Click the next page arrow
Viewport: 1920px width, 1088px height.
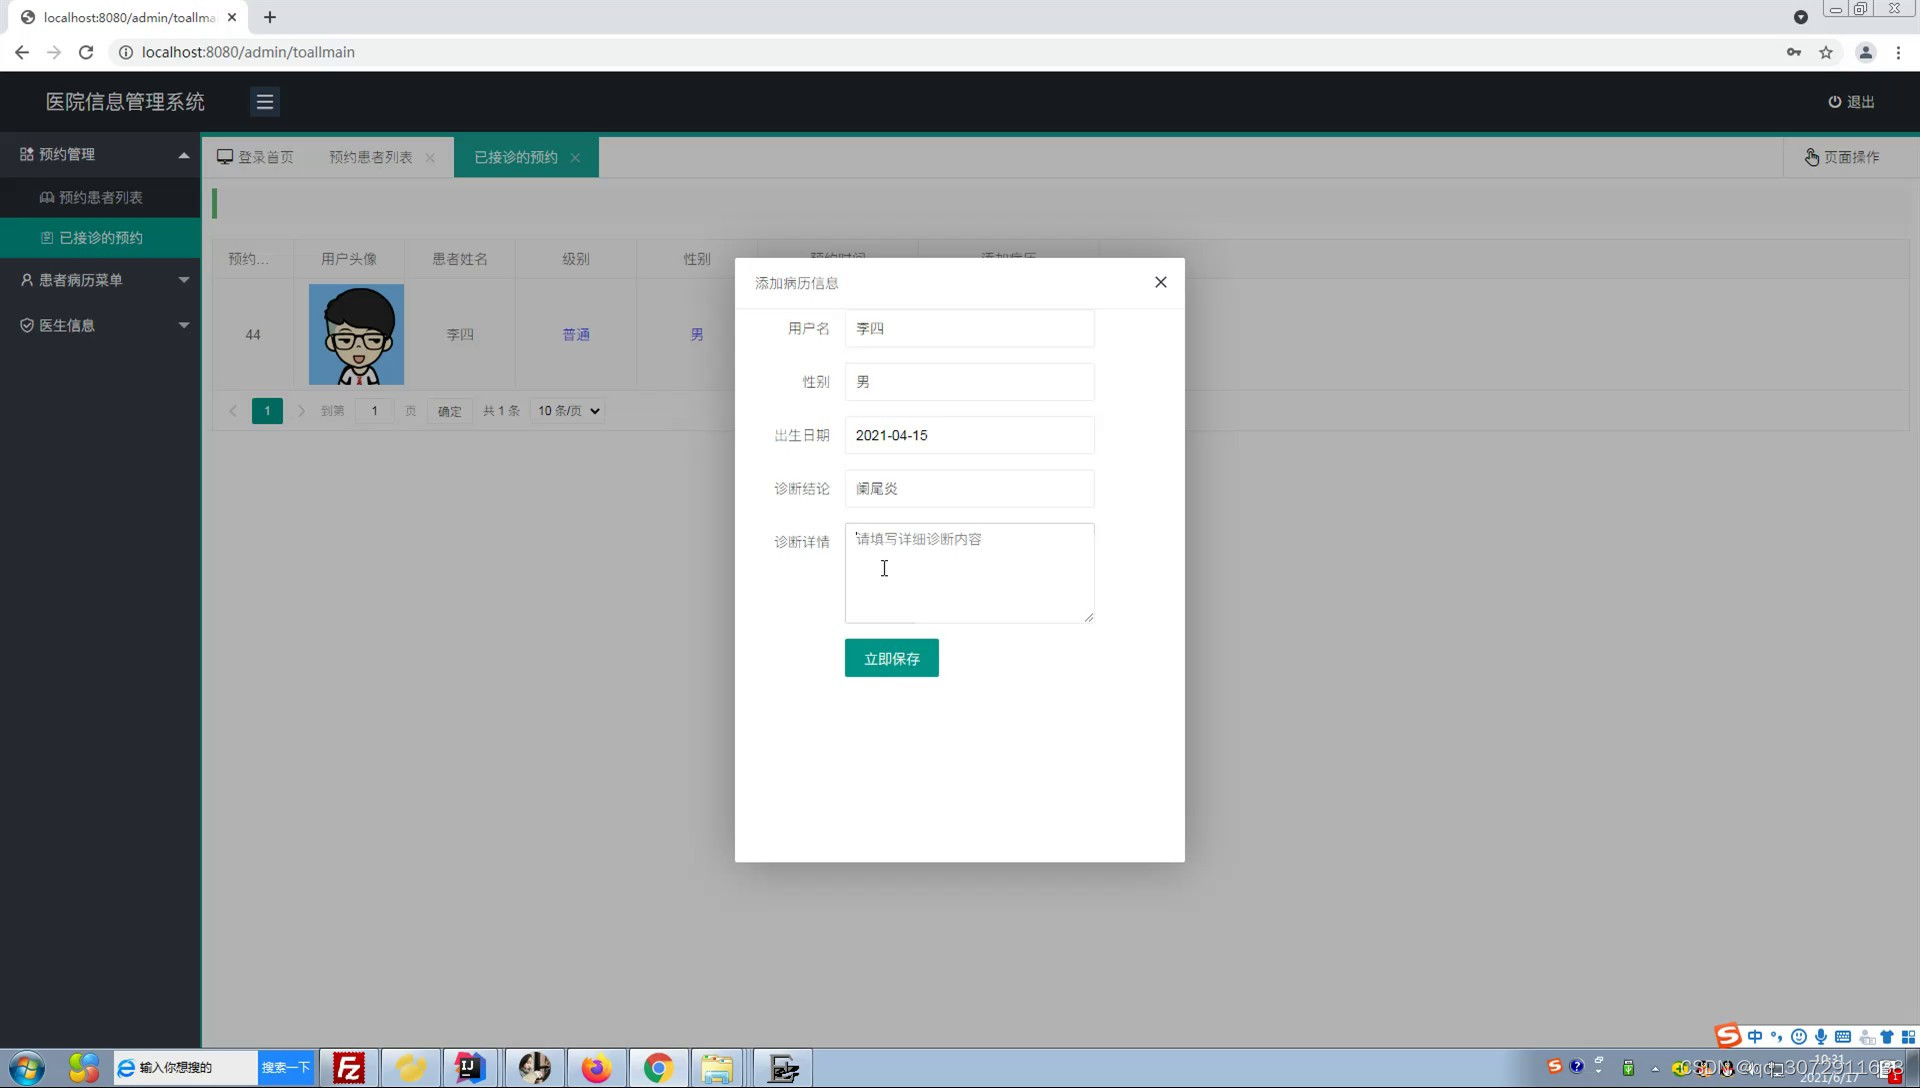301,411
